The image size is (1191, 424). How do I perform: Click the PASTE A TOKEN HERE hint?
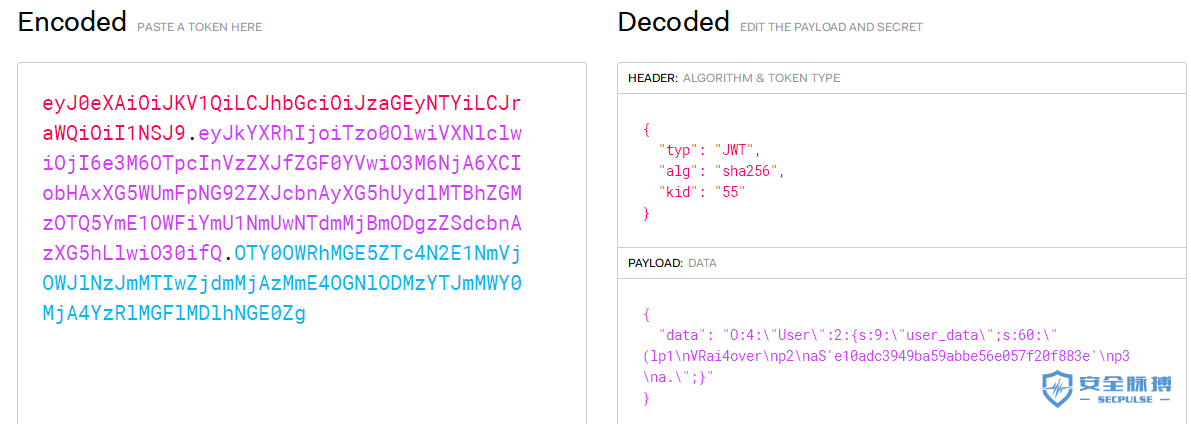(200, 27)
